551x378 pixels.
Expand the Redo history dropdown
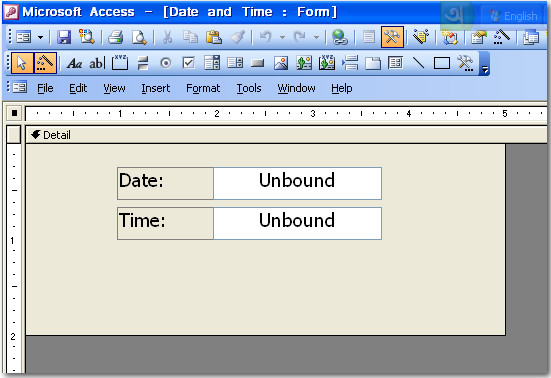point(316,37)
